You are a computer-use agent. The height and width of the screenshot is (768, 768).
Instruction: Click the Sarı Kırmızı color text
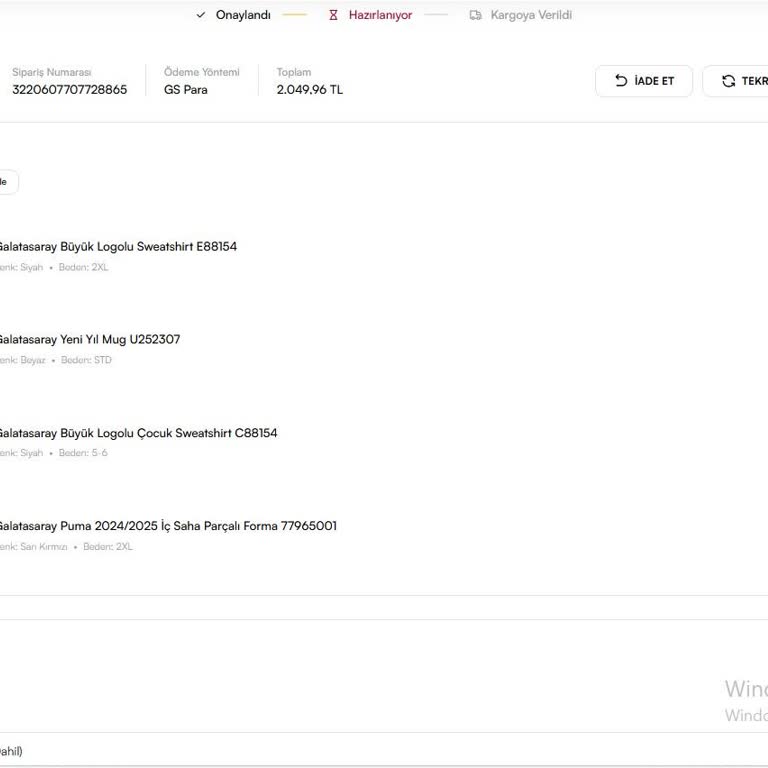pos(44,547)
